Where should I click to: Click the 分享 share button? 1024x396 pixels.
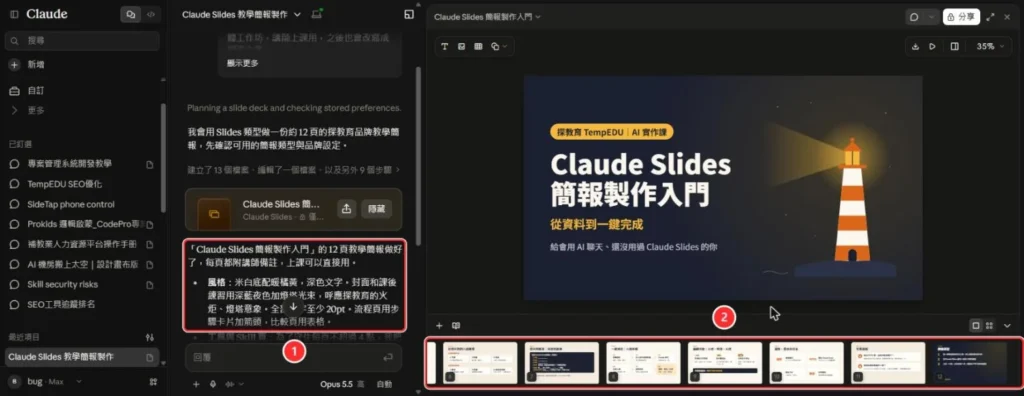961,17
